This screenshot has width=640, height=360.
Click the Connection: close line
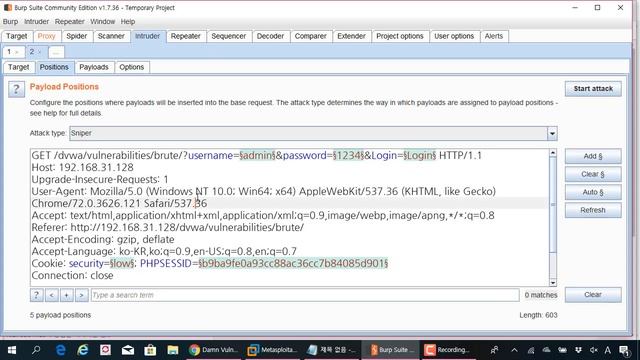72,276
